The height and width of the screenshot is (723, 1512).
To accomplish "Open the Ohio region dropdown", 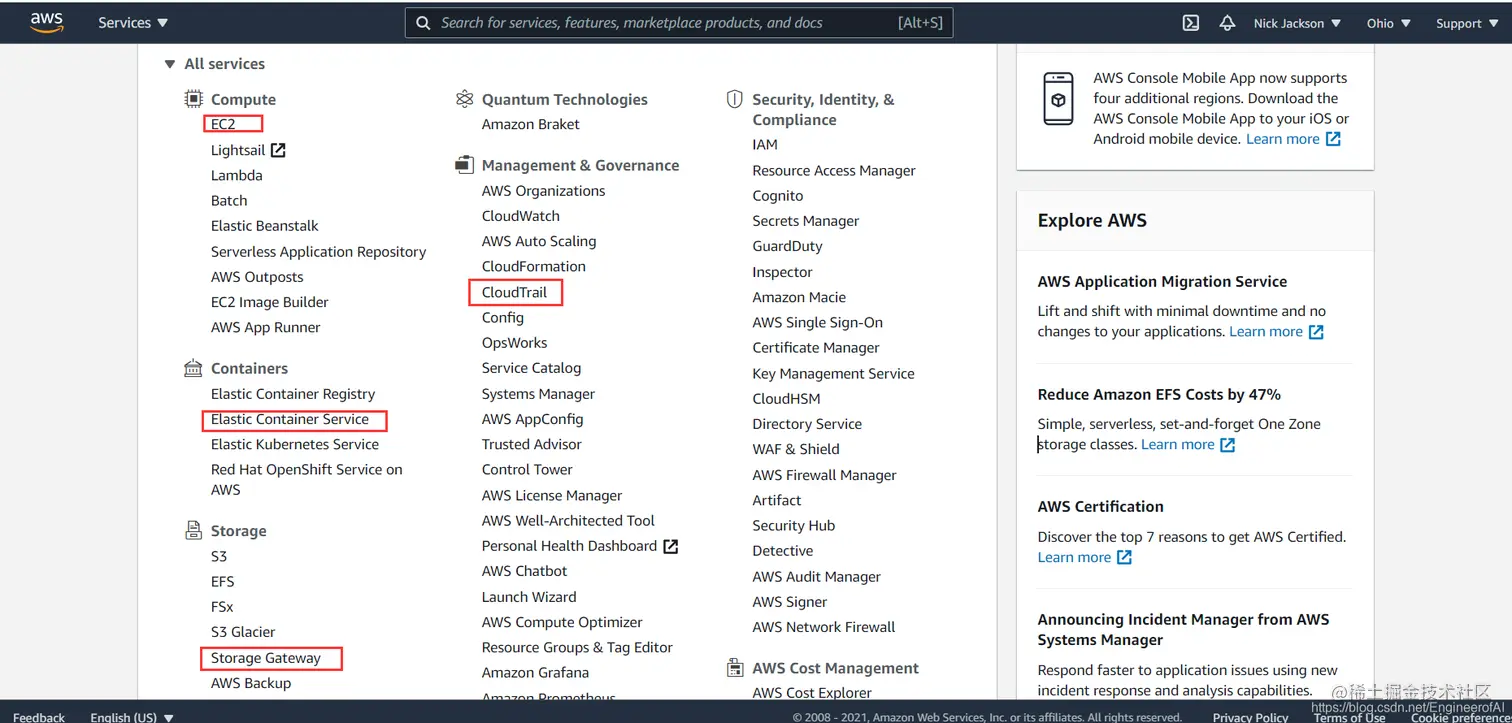I will point(1388,23).
